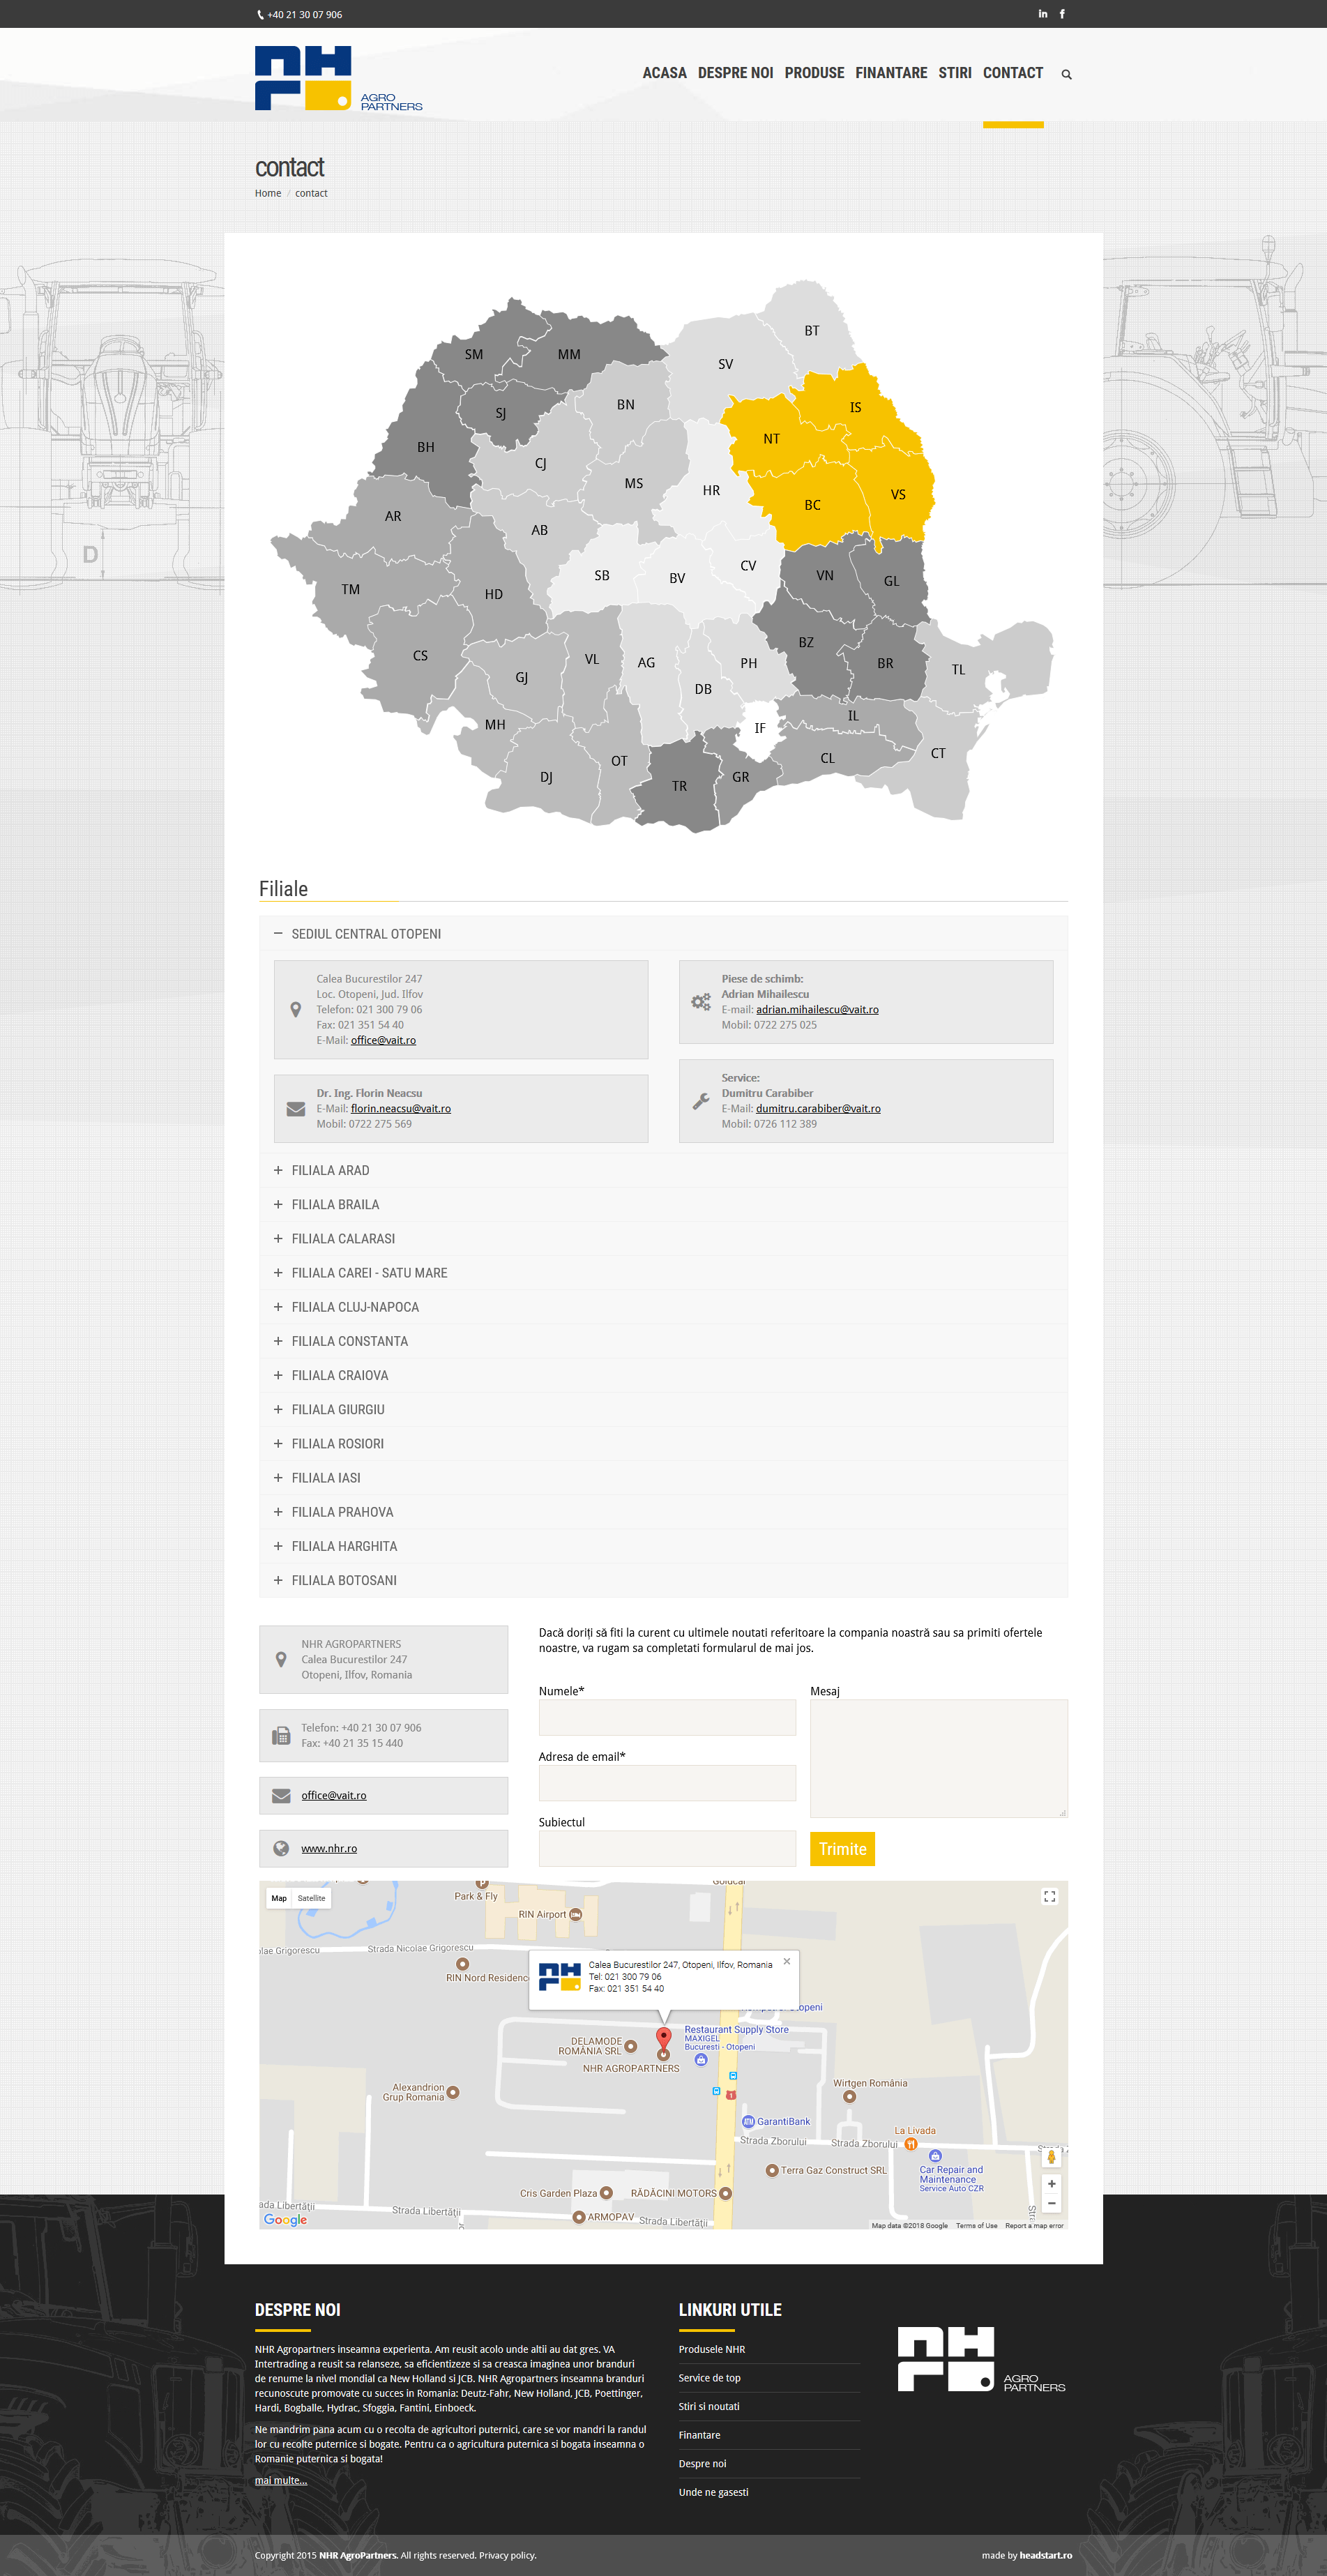Select dark gray TR county on map

tap(679, 786)
